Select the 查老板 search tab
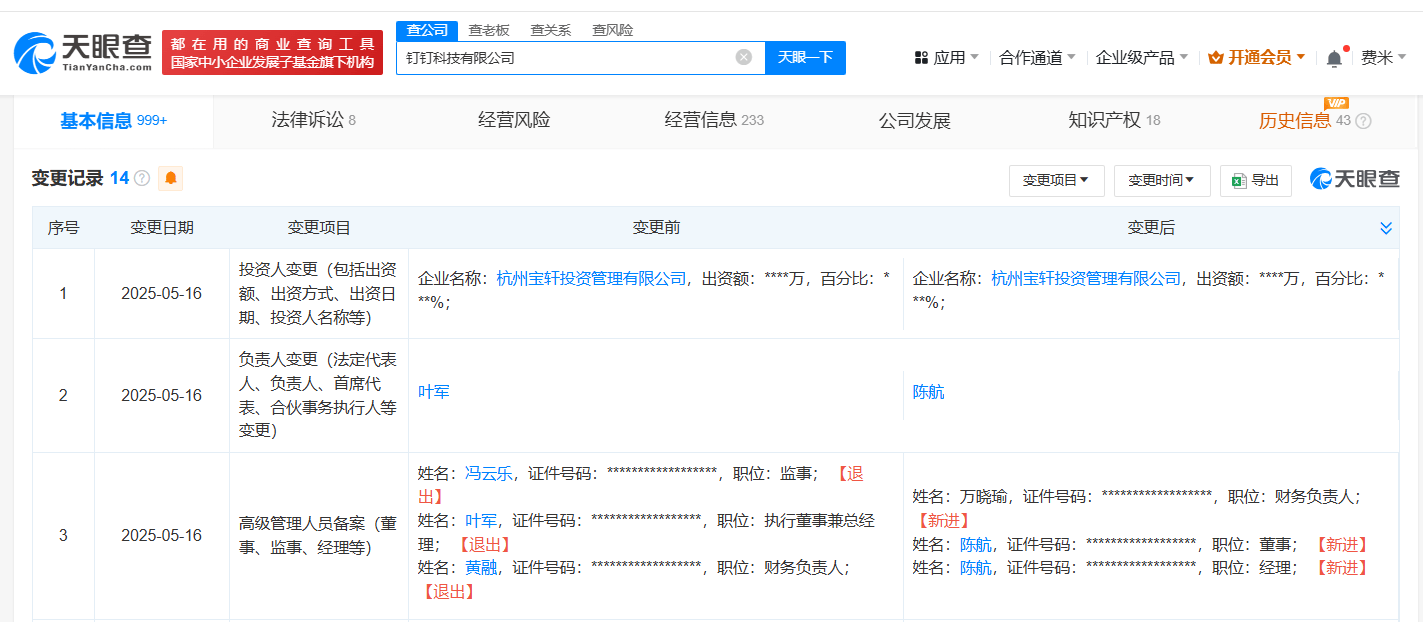Screen dimensions: 1423x622 (489, 30)
